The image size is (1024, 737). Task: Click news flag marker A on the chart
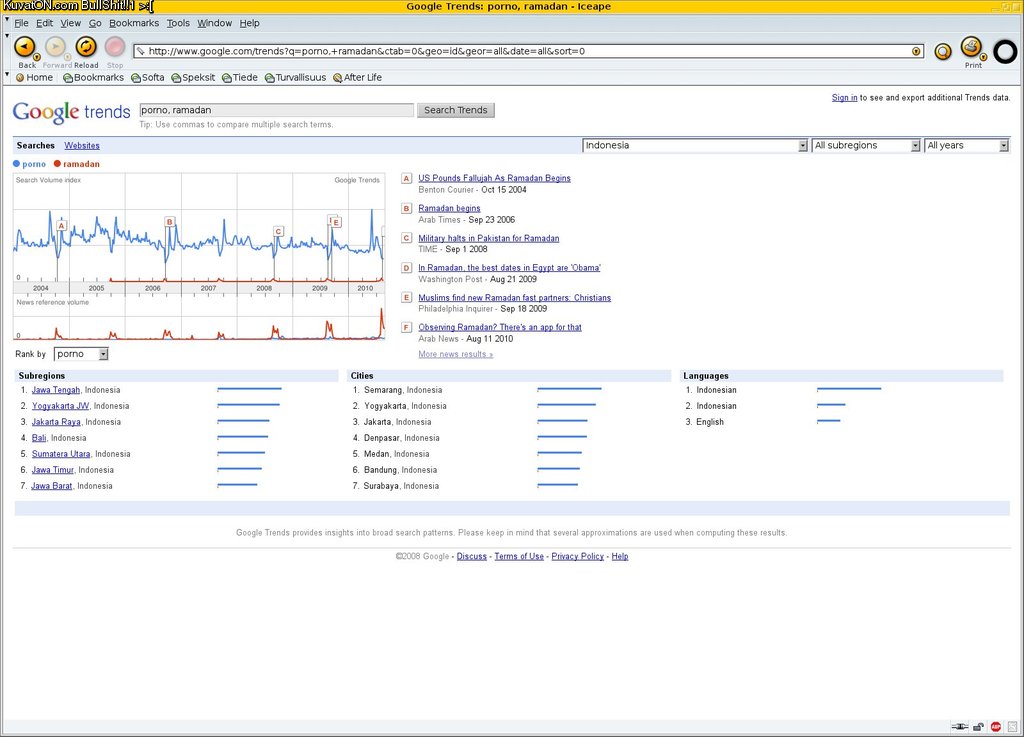pyautogui.click(x=61, y=226)
